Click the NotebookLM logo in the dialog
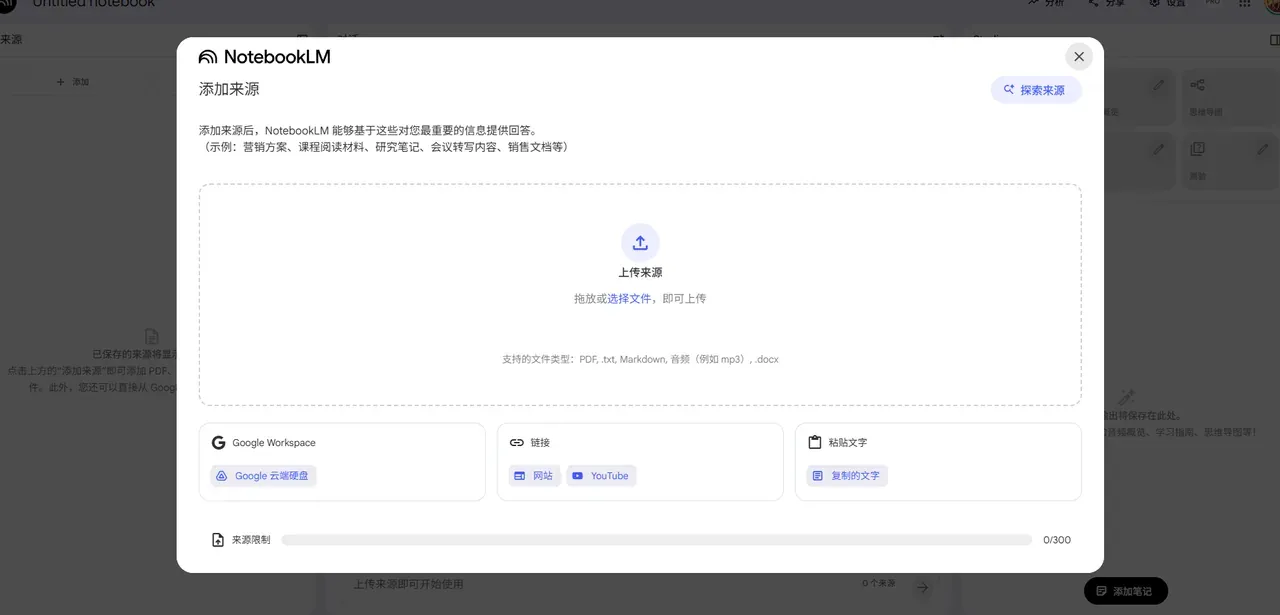The width and height of the screenshot is (1280, 615). [264, 57]
